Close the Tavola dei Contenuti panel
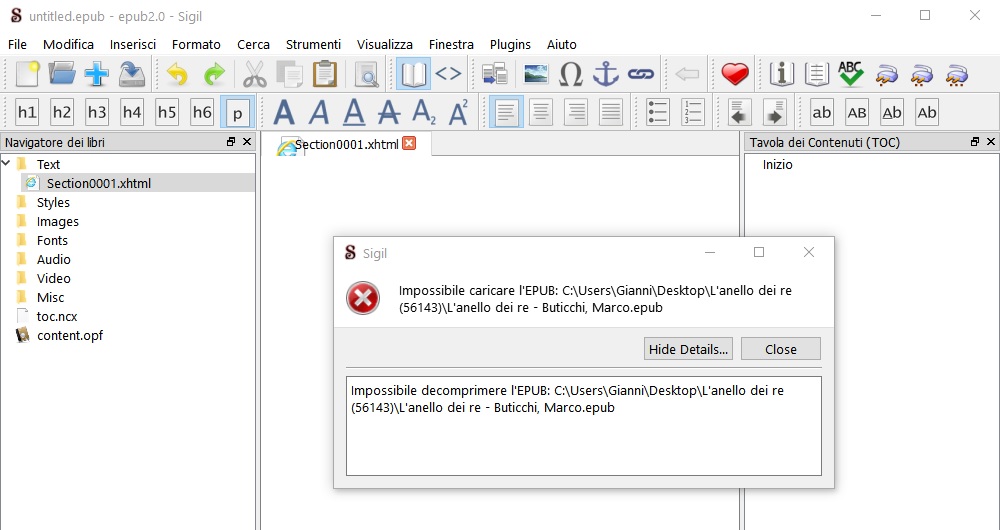1000x530 pixels. click(990, 142)
